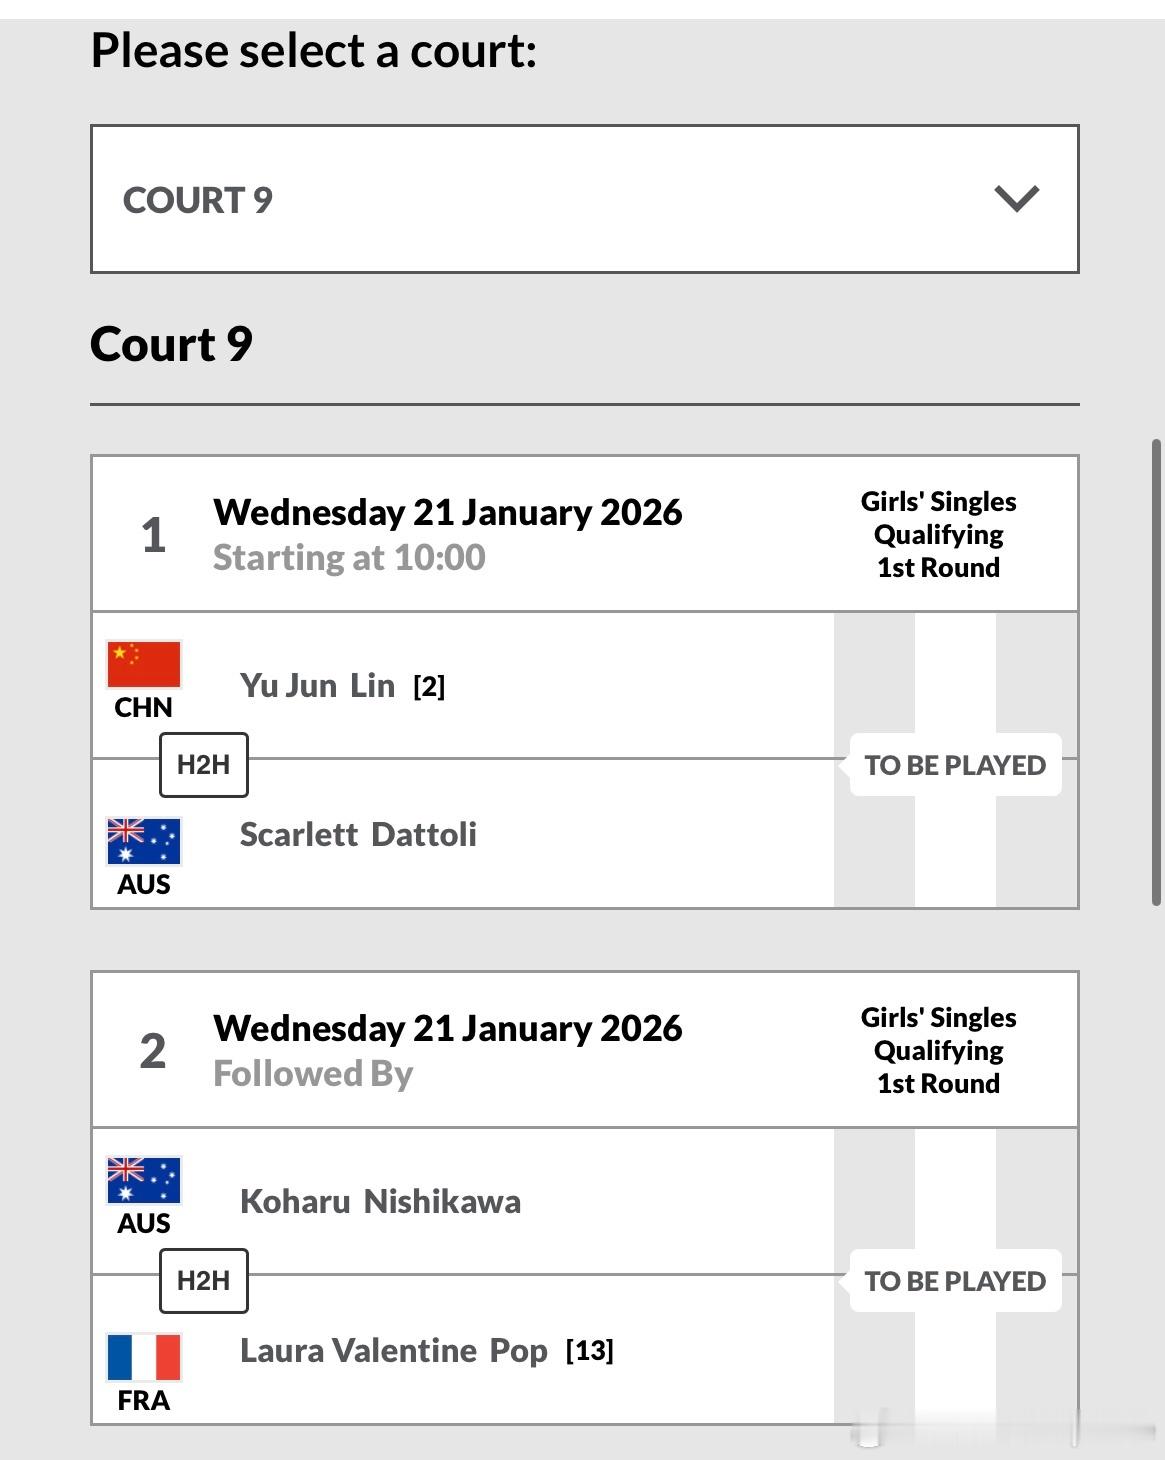Click the Court 9 section heading
The height and width of the screenshot is (1460, 1165).
171,344
